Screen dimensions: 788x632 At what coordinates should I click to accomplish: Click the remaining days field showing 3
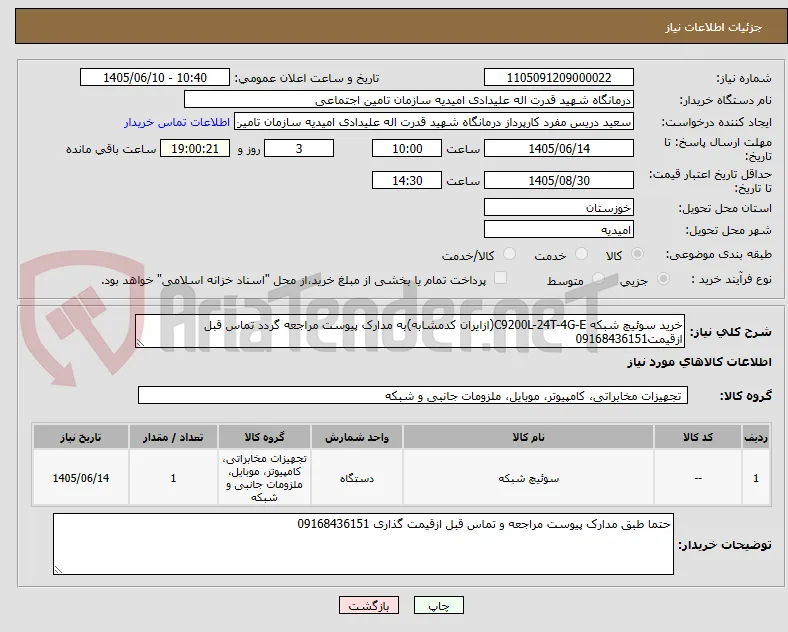pos(299,149)
